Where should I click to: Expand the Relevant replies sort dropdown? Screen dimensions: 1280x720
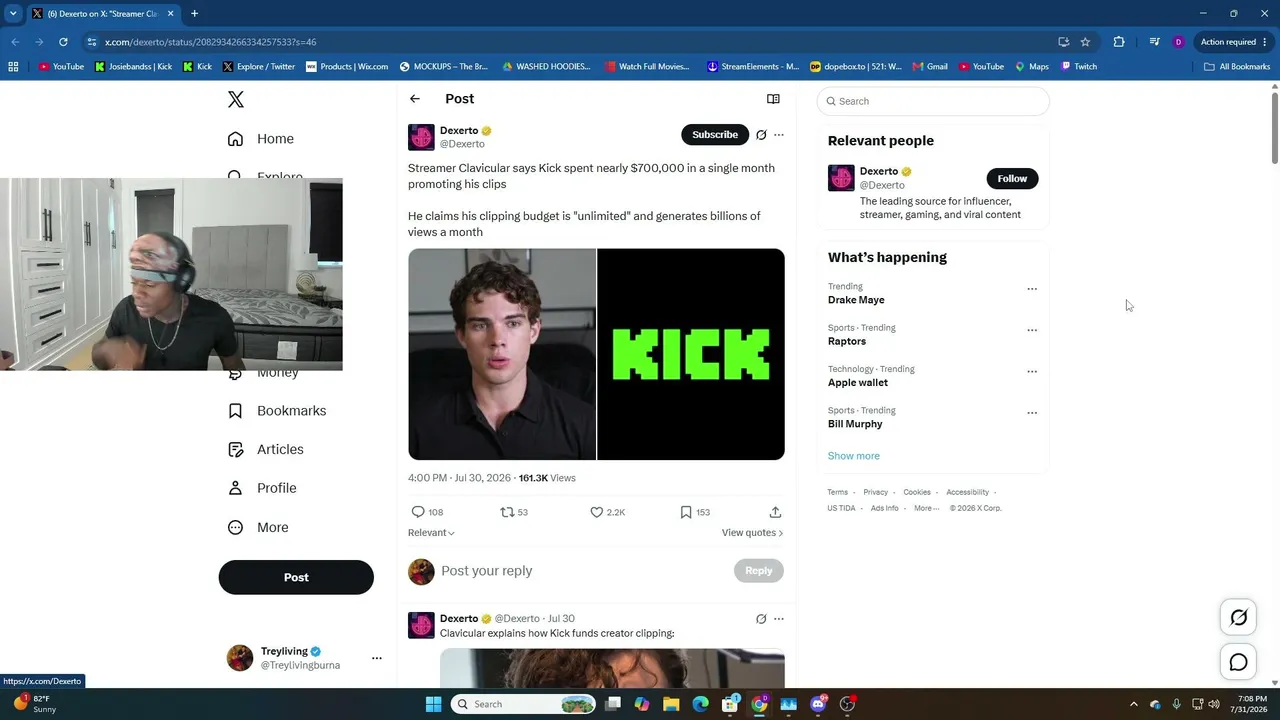click(431, 533)
